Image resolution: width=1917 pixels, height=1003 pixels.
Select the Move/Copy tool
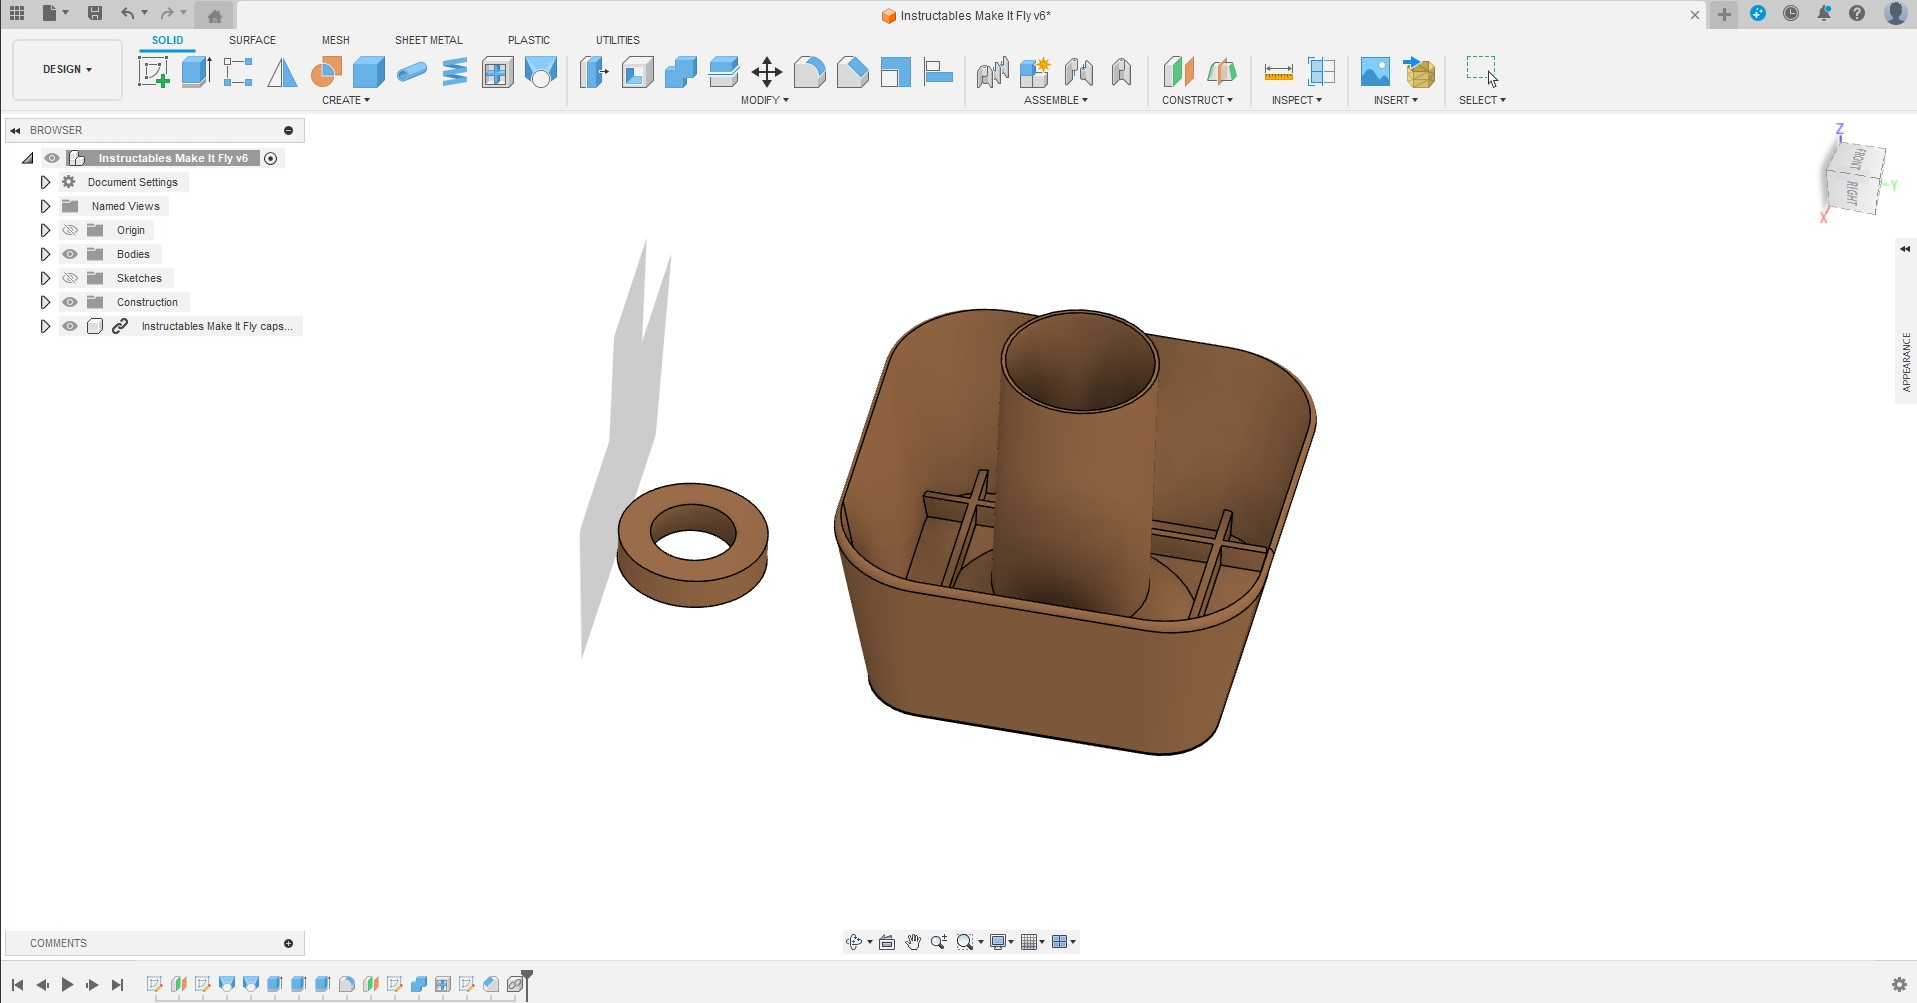tap(767, 72)
